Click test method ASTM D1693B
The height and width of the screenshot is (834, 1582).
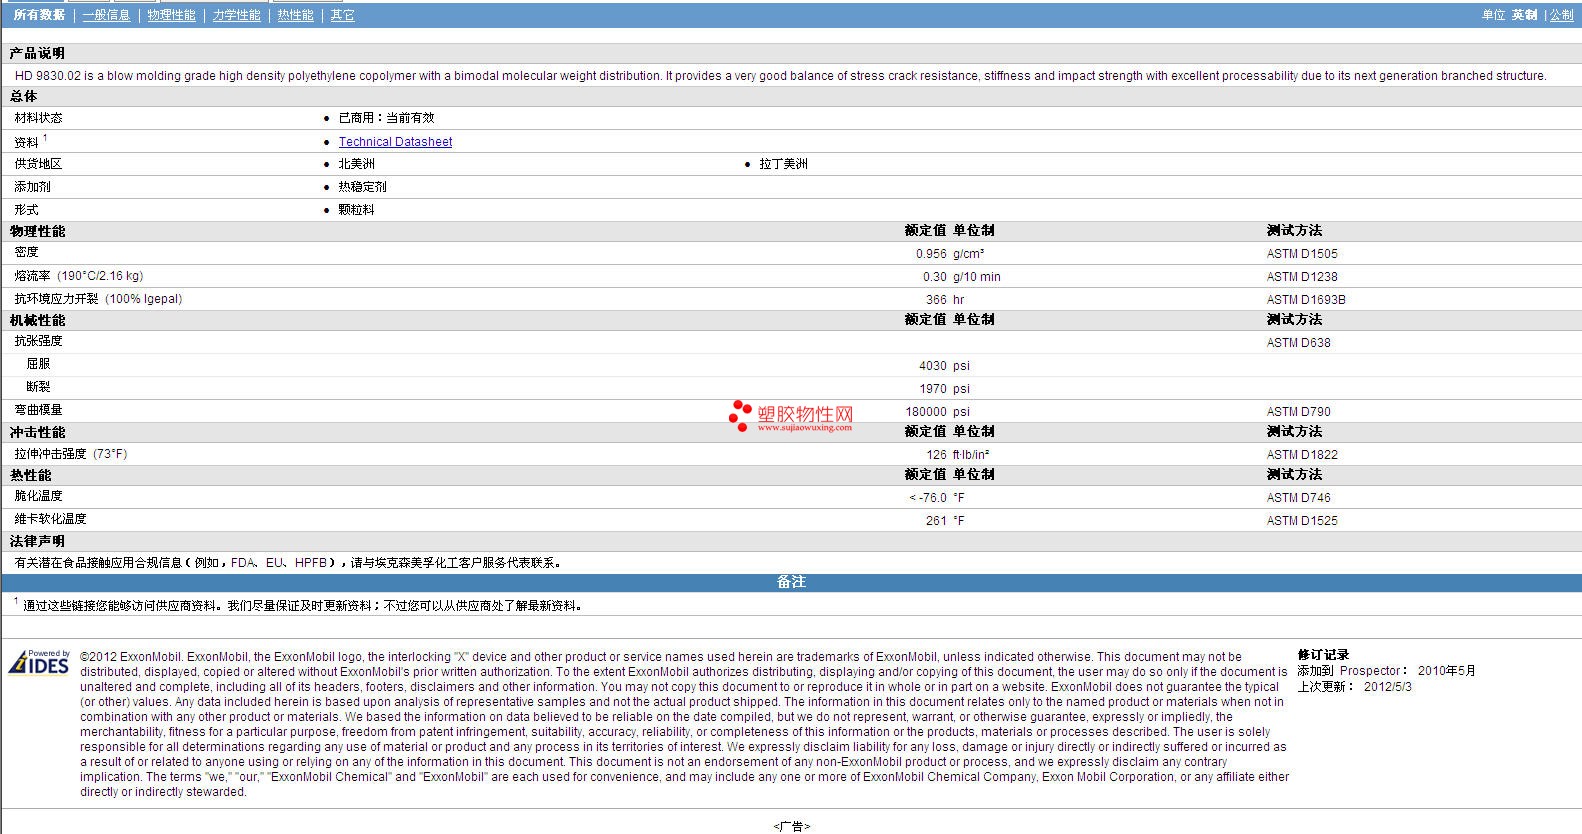(1306, 300)
